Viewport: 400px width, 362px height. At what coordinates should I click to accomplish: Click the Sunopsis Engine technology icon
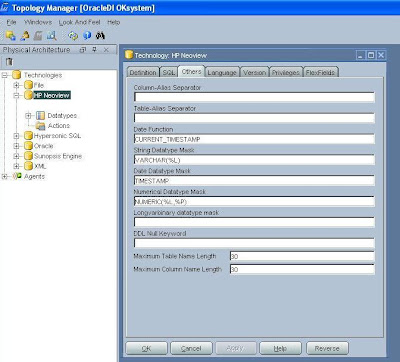[29, 156]
